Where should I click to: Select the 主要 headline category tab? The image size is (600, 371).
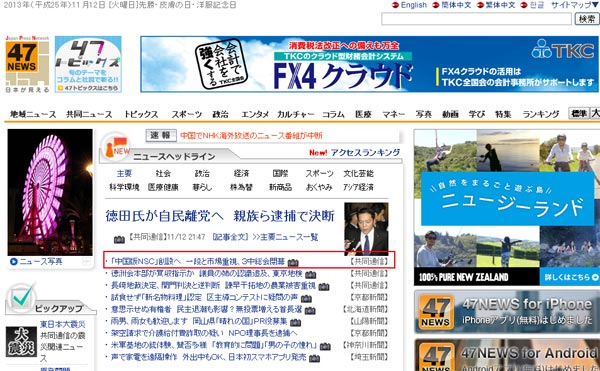pos(124,173)
